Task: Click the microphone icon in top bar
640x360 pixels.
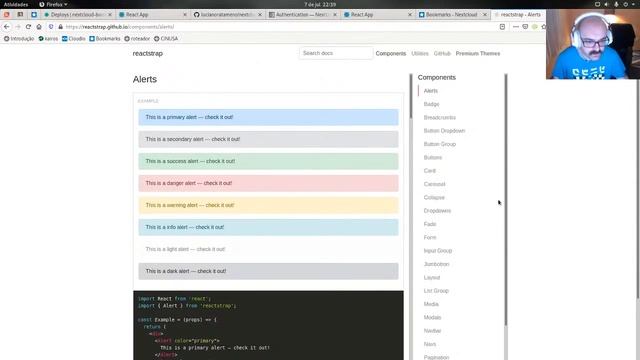Action: (x=616, y=4)
